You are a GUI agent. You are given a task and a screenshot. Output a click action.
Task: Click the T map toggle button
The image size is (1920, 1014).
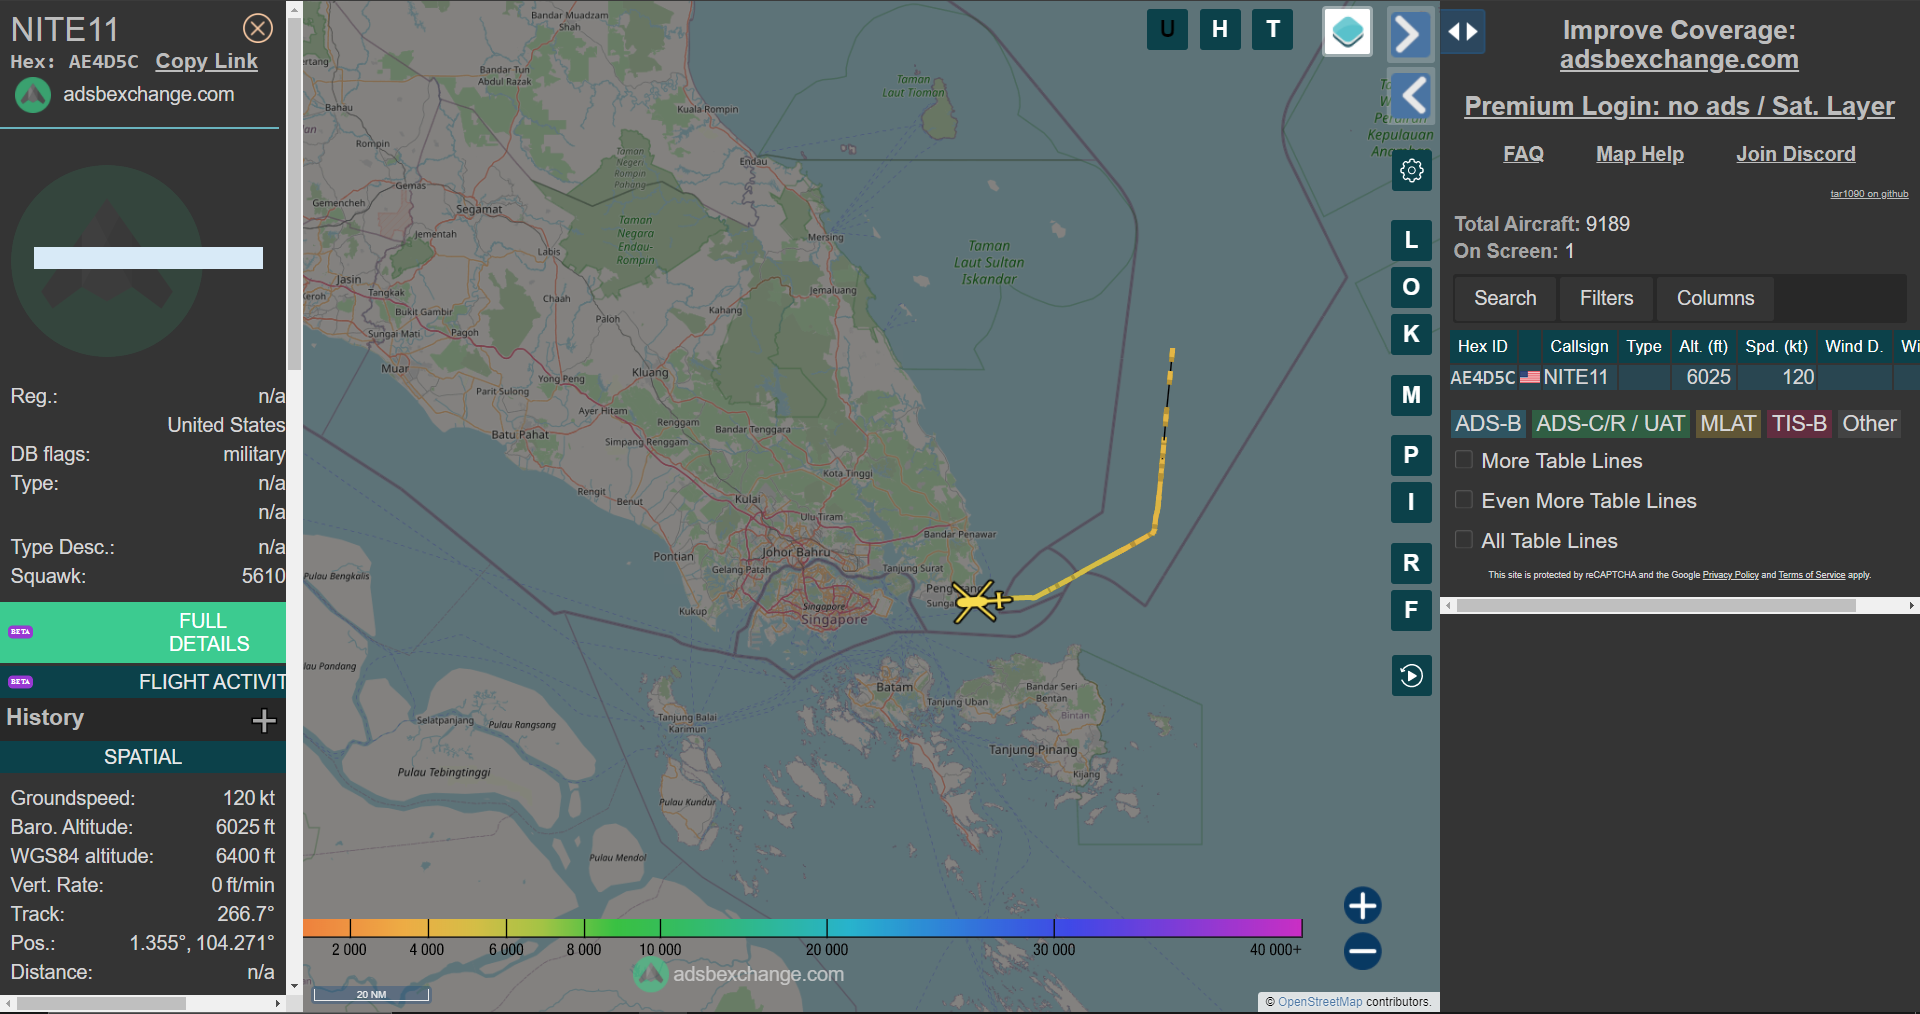[x=1273, y=29]
